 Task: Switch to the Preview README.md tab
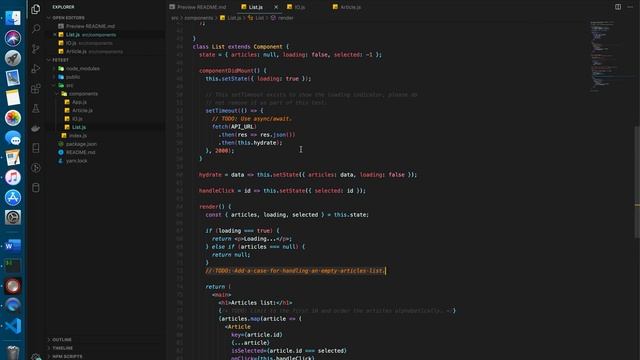click(x=198, y=7)
